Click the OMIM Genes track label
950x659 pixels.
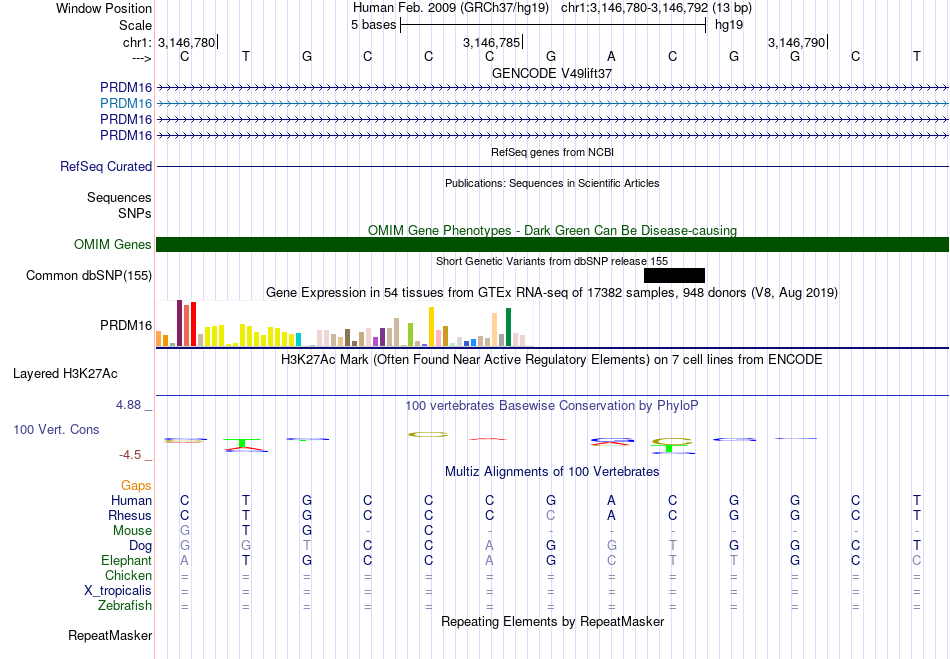(x=113, y=244)
